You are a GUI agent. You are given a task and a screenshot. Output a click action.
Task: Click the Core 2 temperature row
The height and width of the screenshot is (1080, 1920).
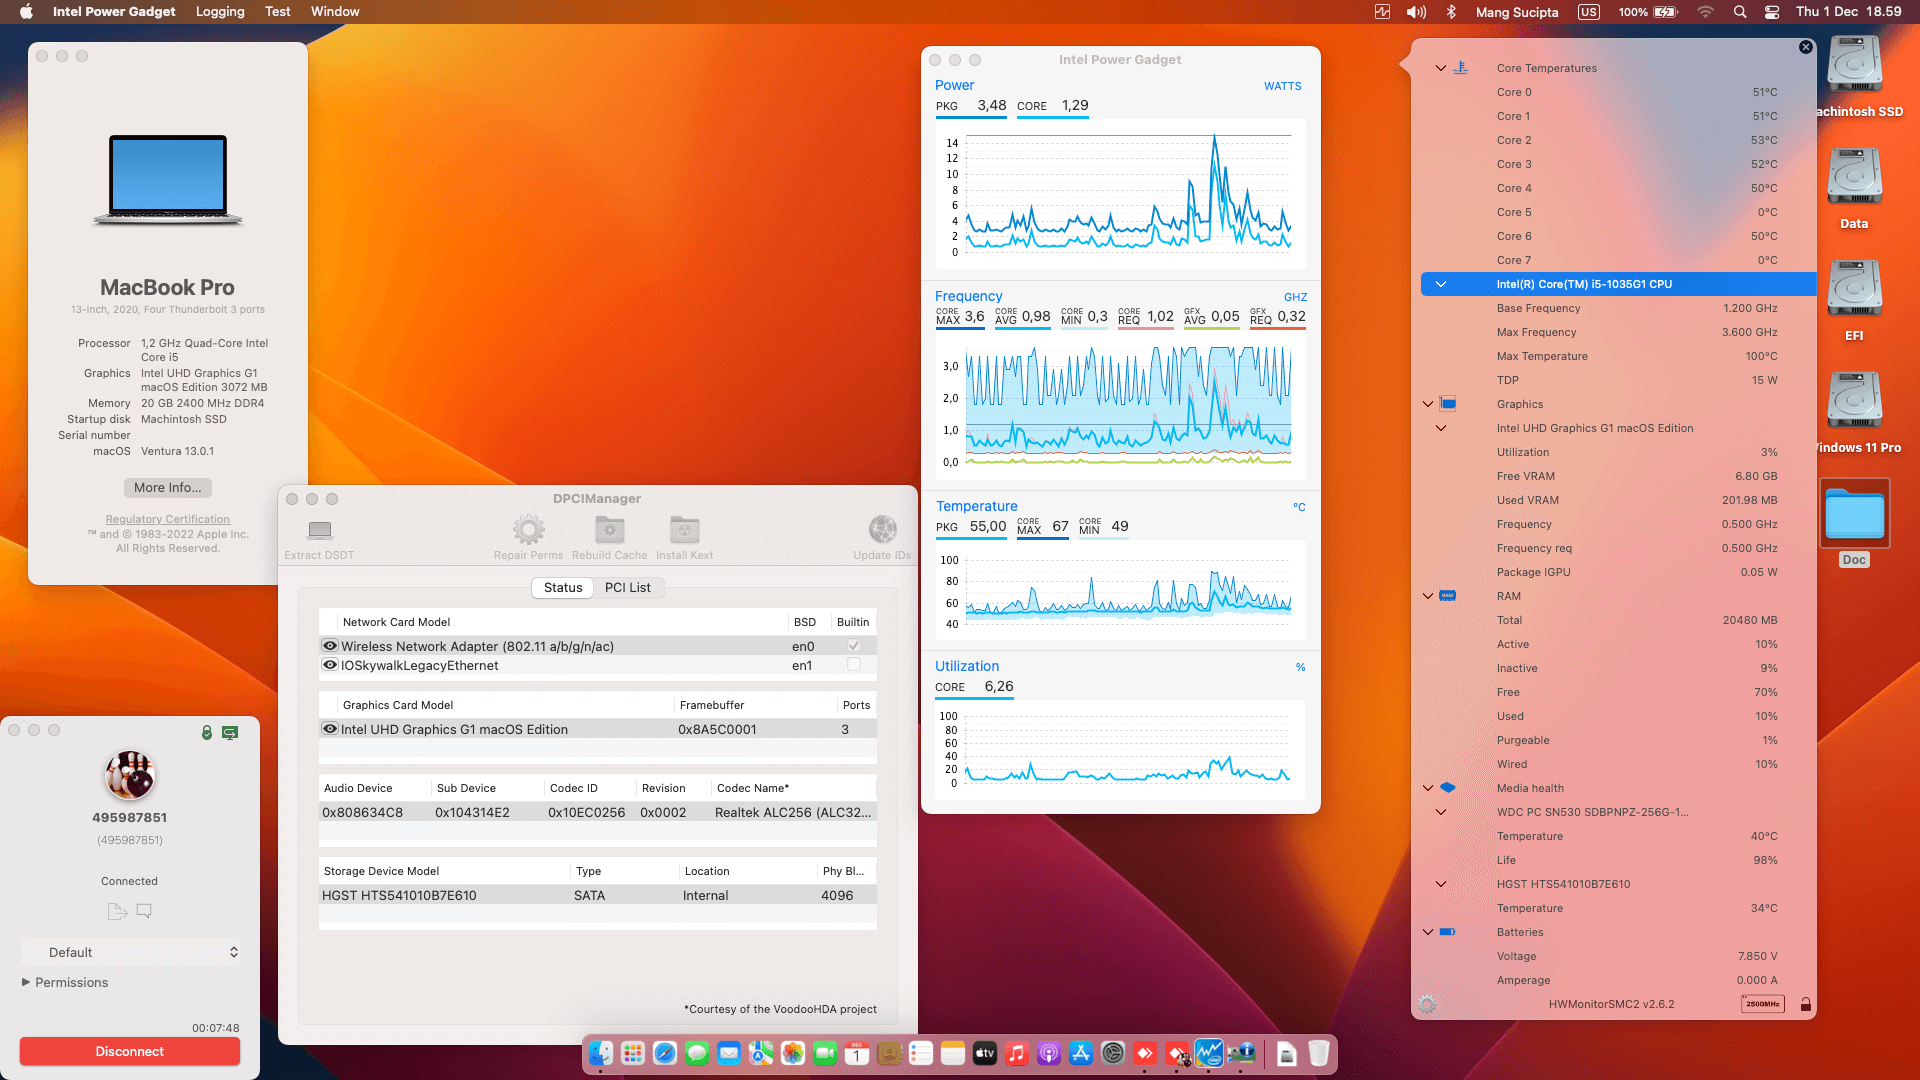click(x=1618, y=140)
